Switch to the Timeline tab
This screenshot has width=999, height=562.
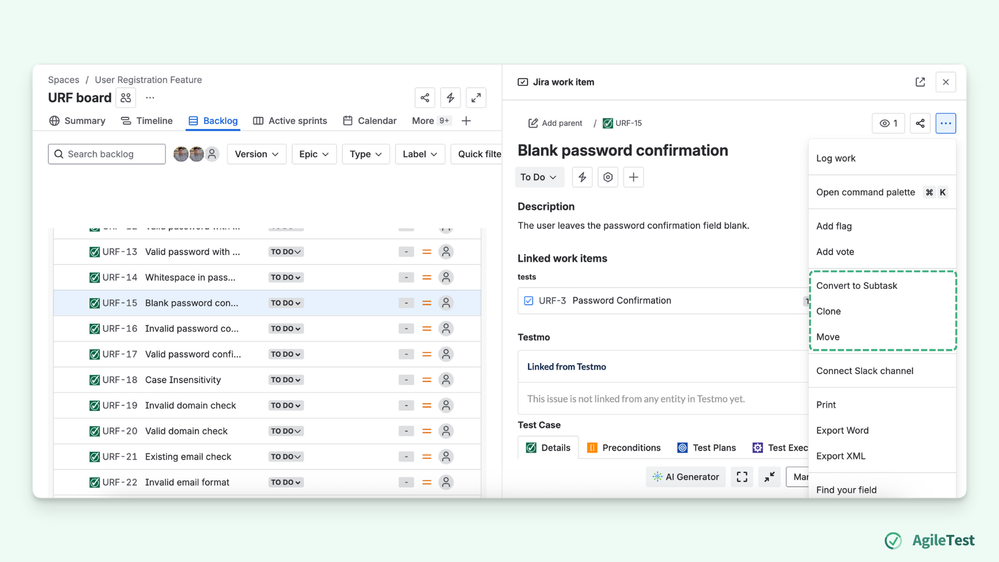(147, 120)
